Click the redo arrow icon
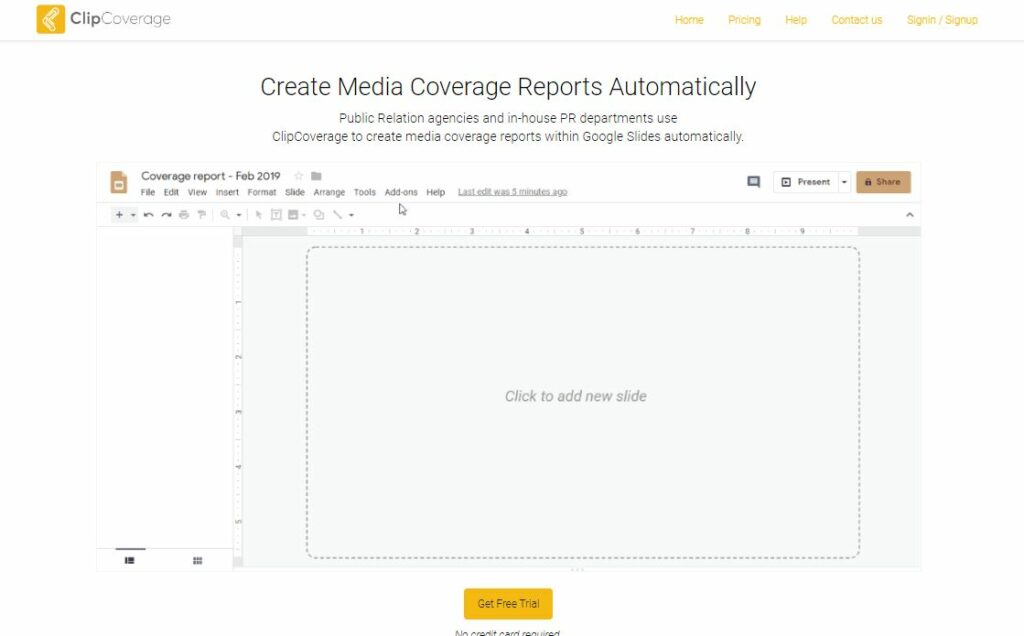The image size is (1024, 636). (166, 214)
